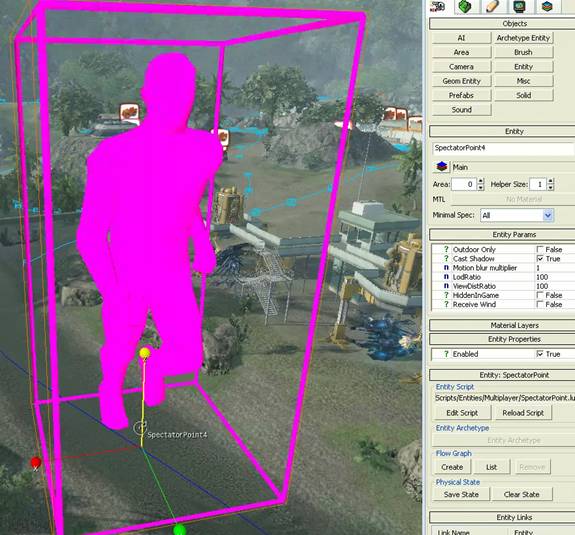Grab the green Y-axis gizmo handle

pos(179,530)
